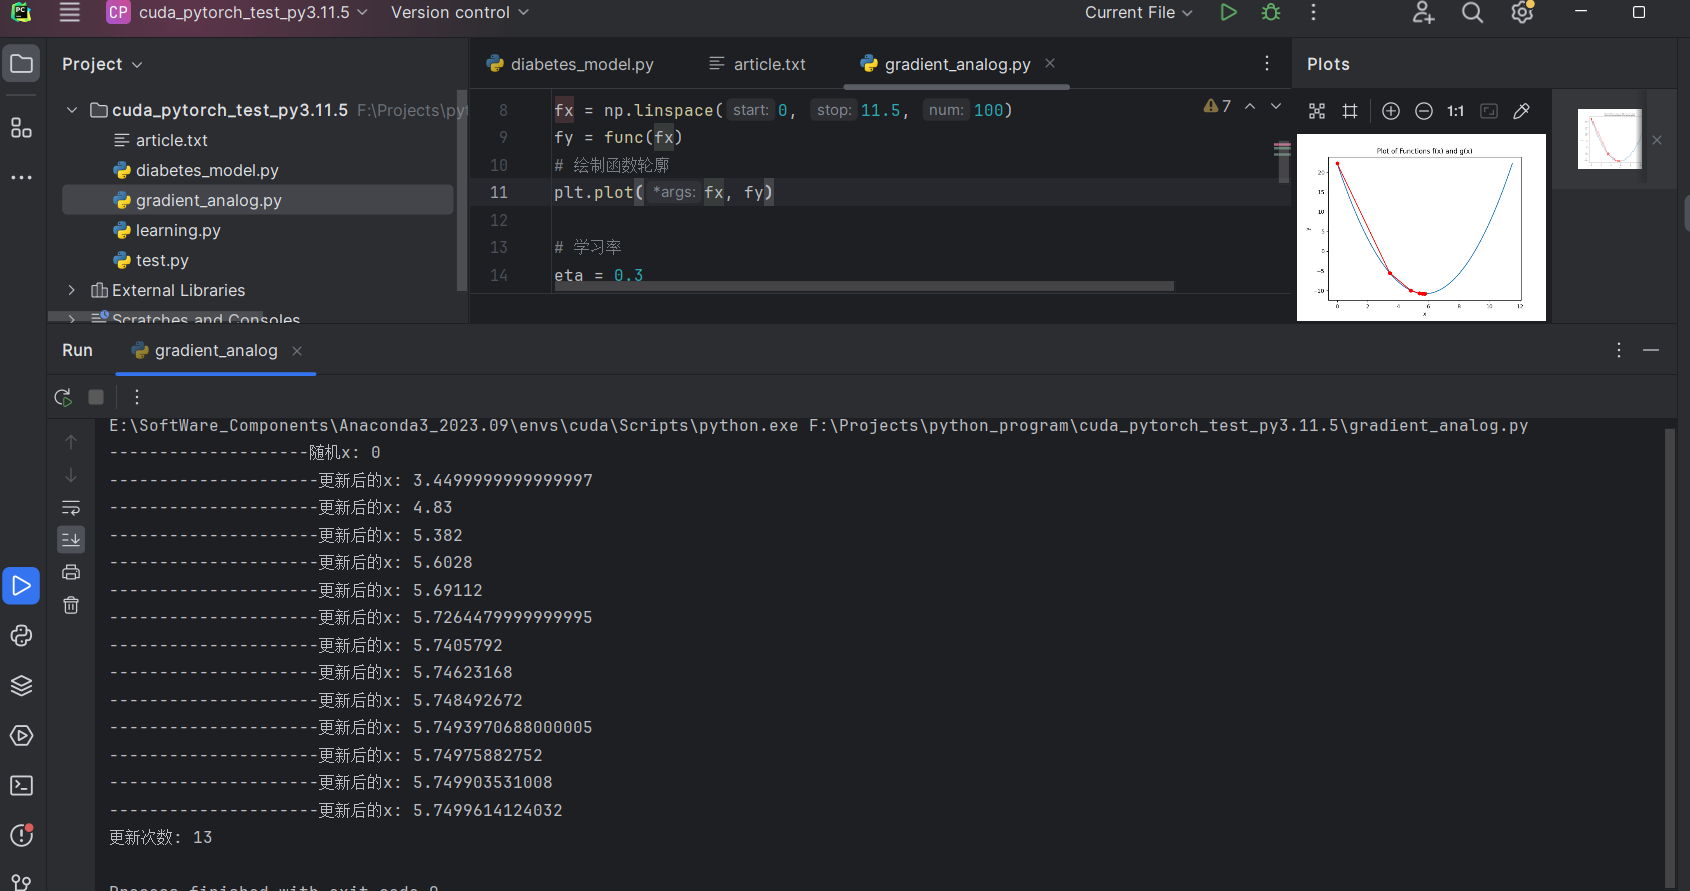The height and width of the screenshot is (891, 1690).
Task: Open Git version control tool window icon
Action: point(21,882)
